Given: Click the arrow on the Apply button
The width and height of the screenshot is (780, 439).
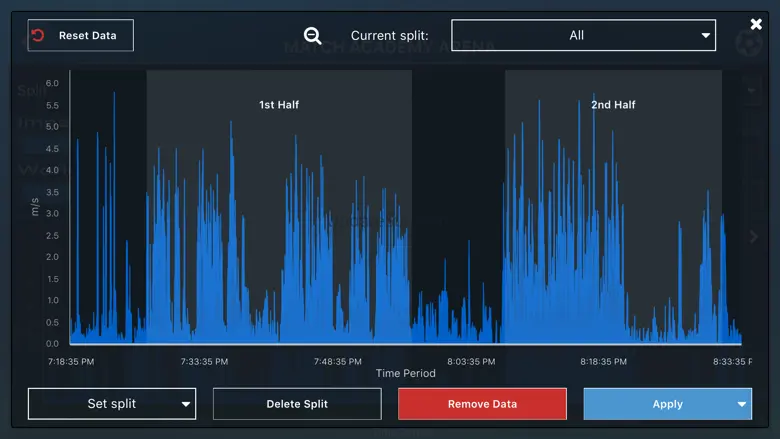Looking at the screenshot, I should [741, 404].
